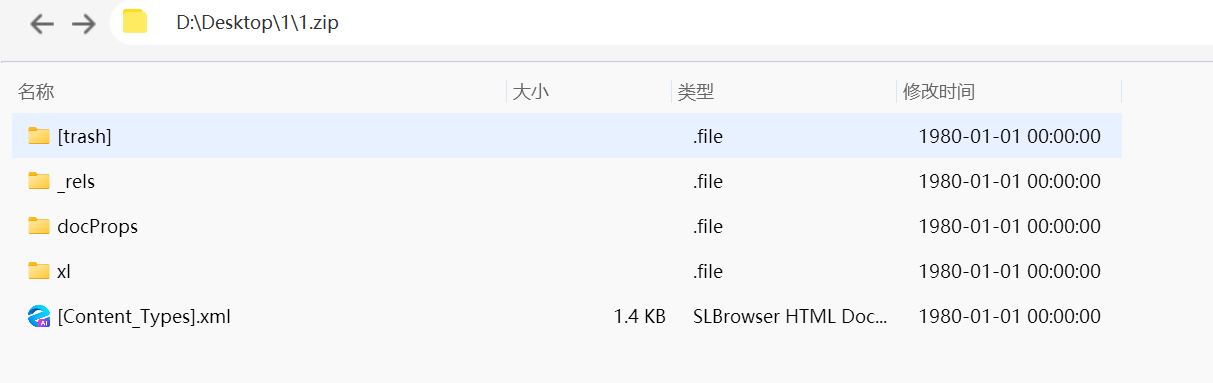Sort by the 修改时间 column header
The image size is (1213, 383).
pyautogui.click(x=939, y=92)
